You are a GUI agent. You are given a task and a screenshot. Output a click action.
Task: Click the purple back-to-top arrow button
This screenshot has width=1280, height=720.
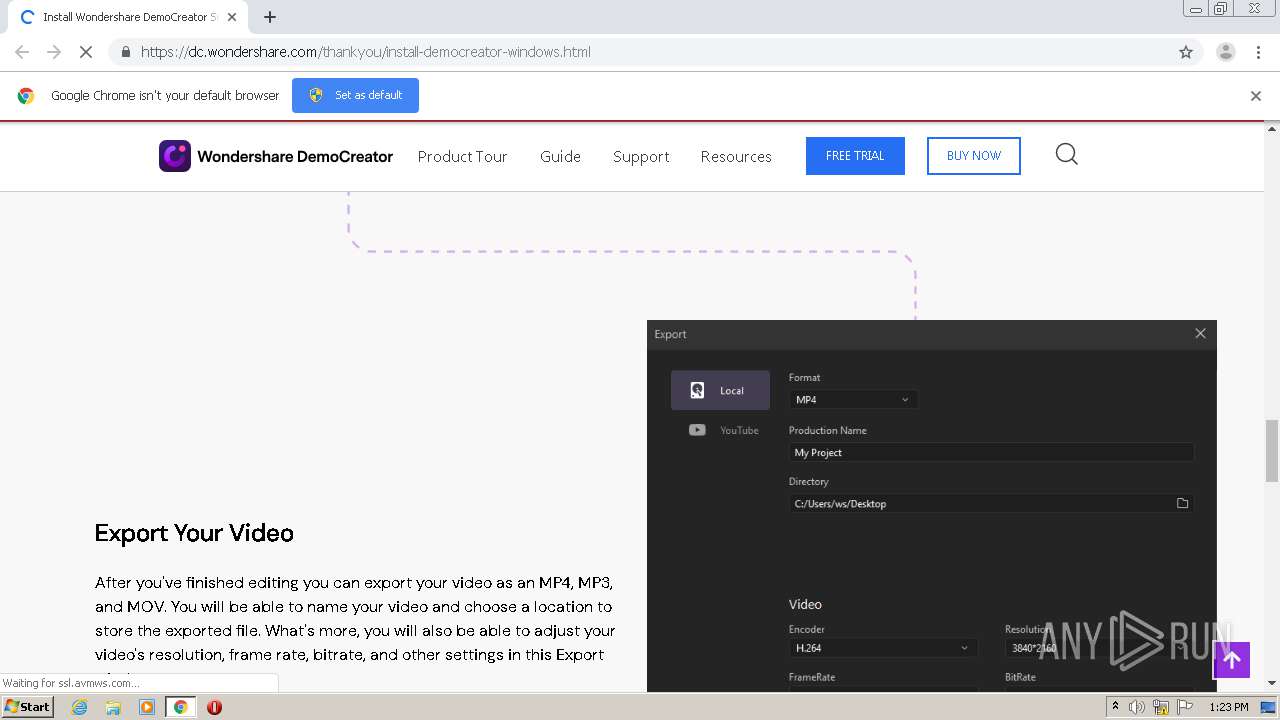point(1232,659)
